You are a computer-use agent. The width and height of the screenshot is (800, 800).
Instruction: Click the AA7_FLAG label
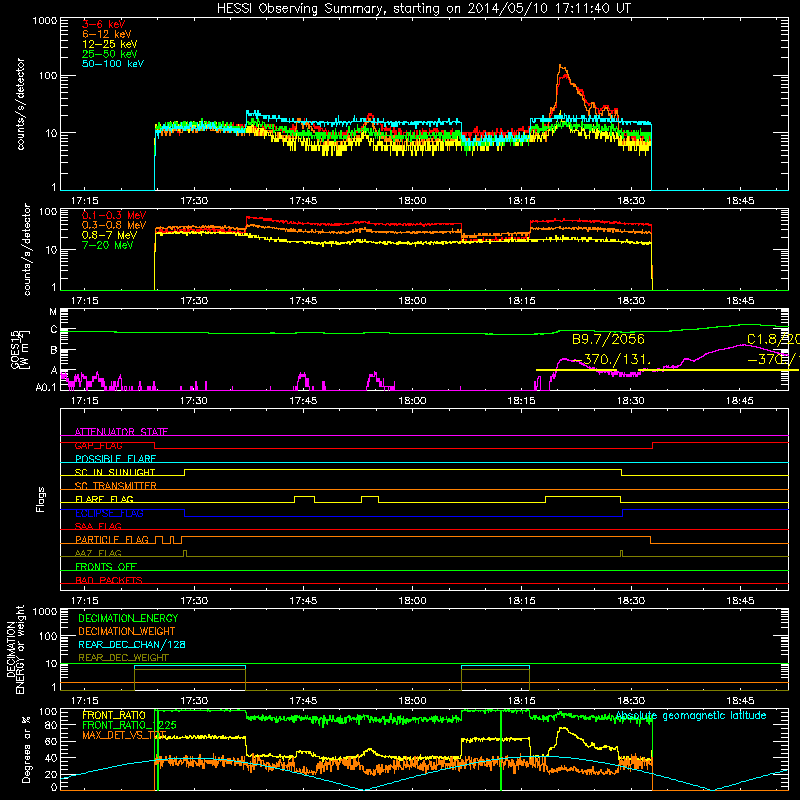click(x=98, y=553)
